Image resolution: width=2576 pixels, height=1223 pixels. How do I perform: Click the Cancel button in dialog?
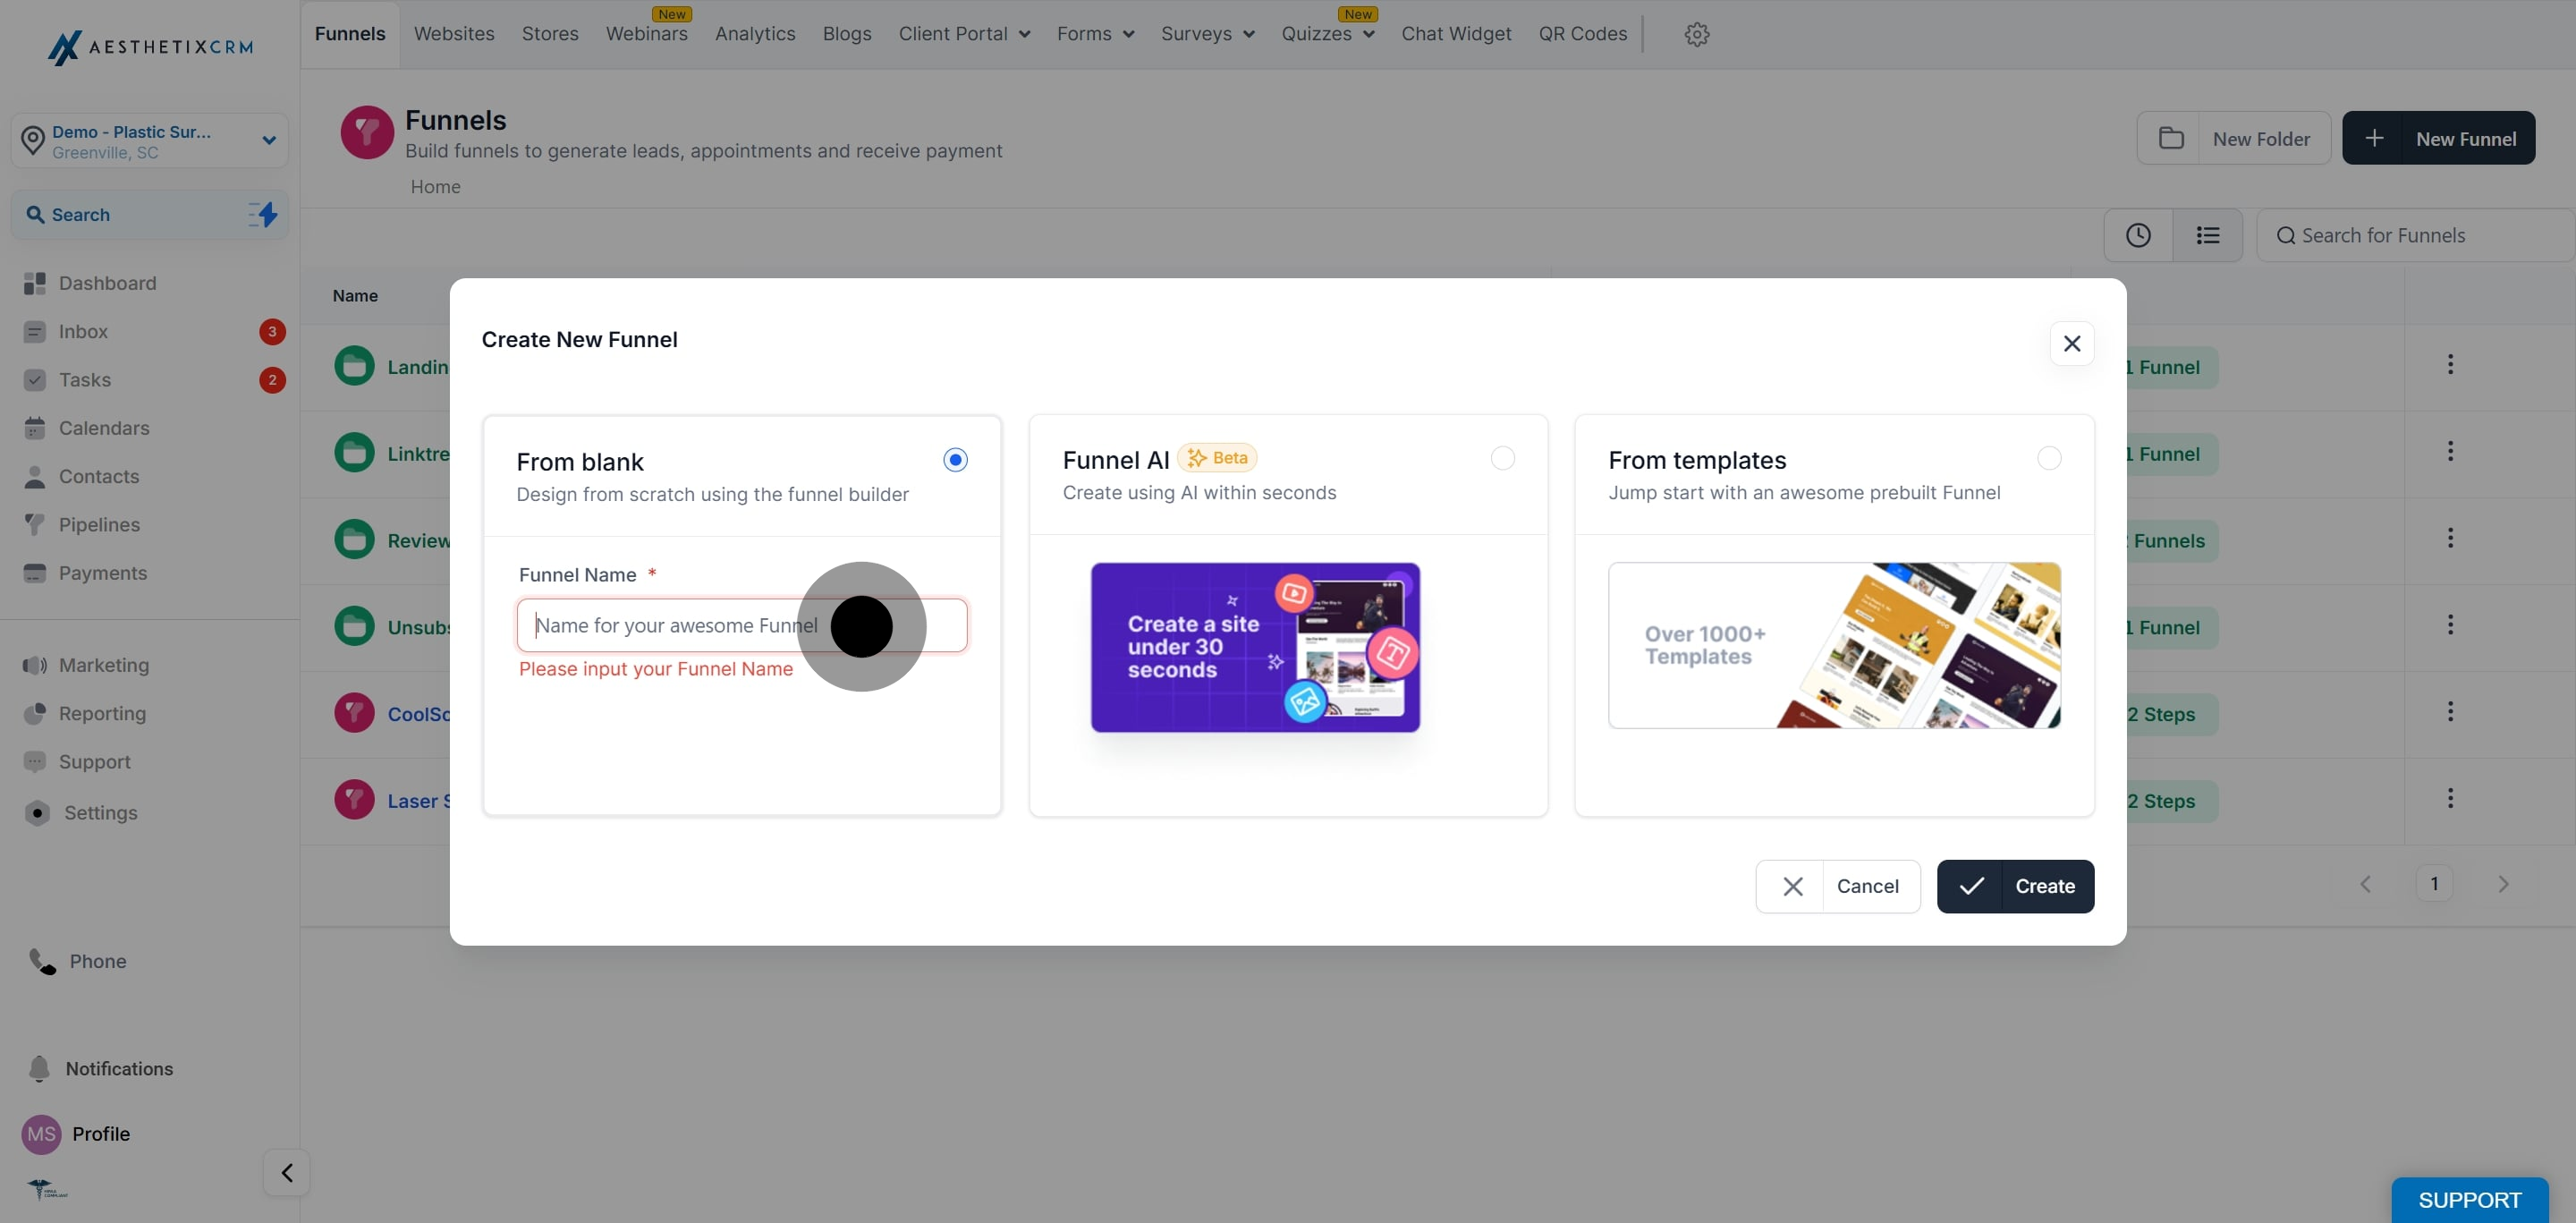click(1838, 886)
